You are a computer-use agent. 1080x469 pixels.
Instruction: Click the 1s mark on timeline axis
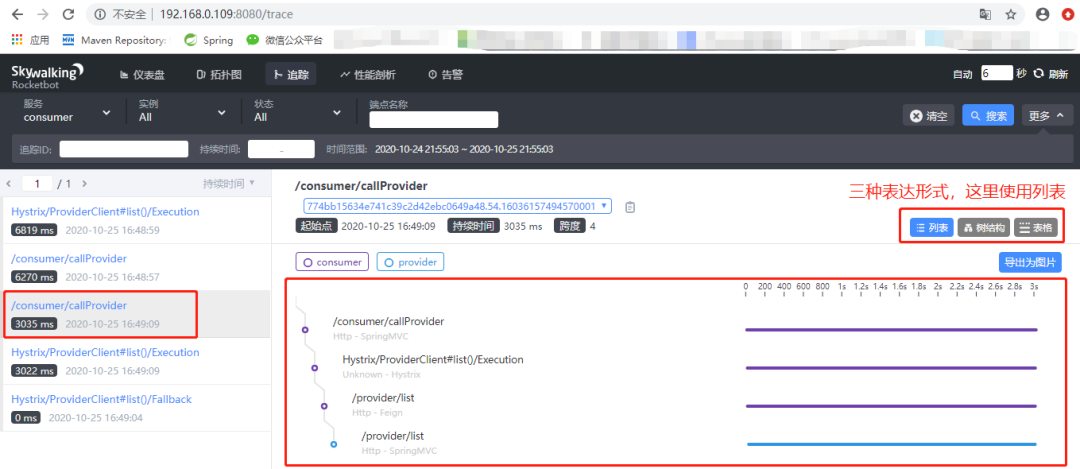842,286
